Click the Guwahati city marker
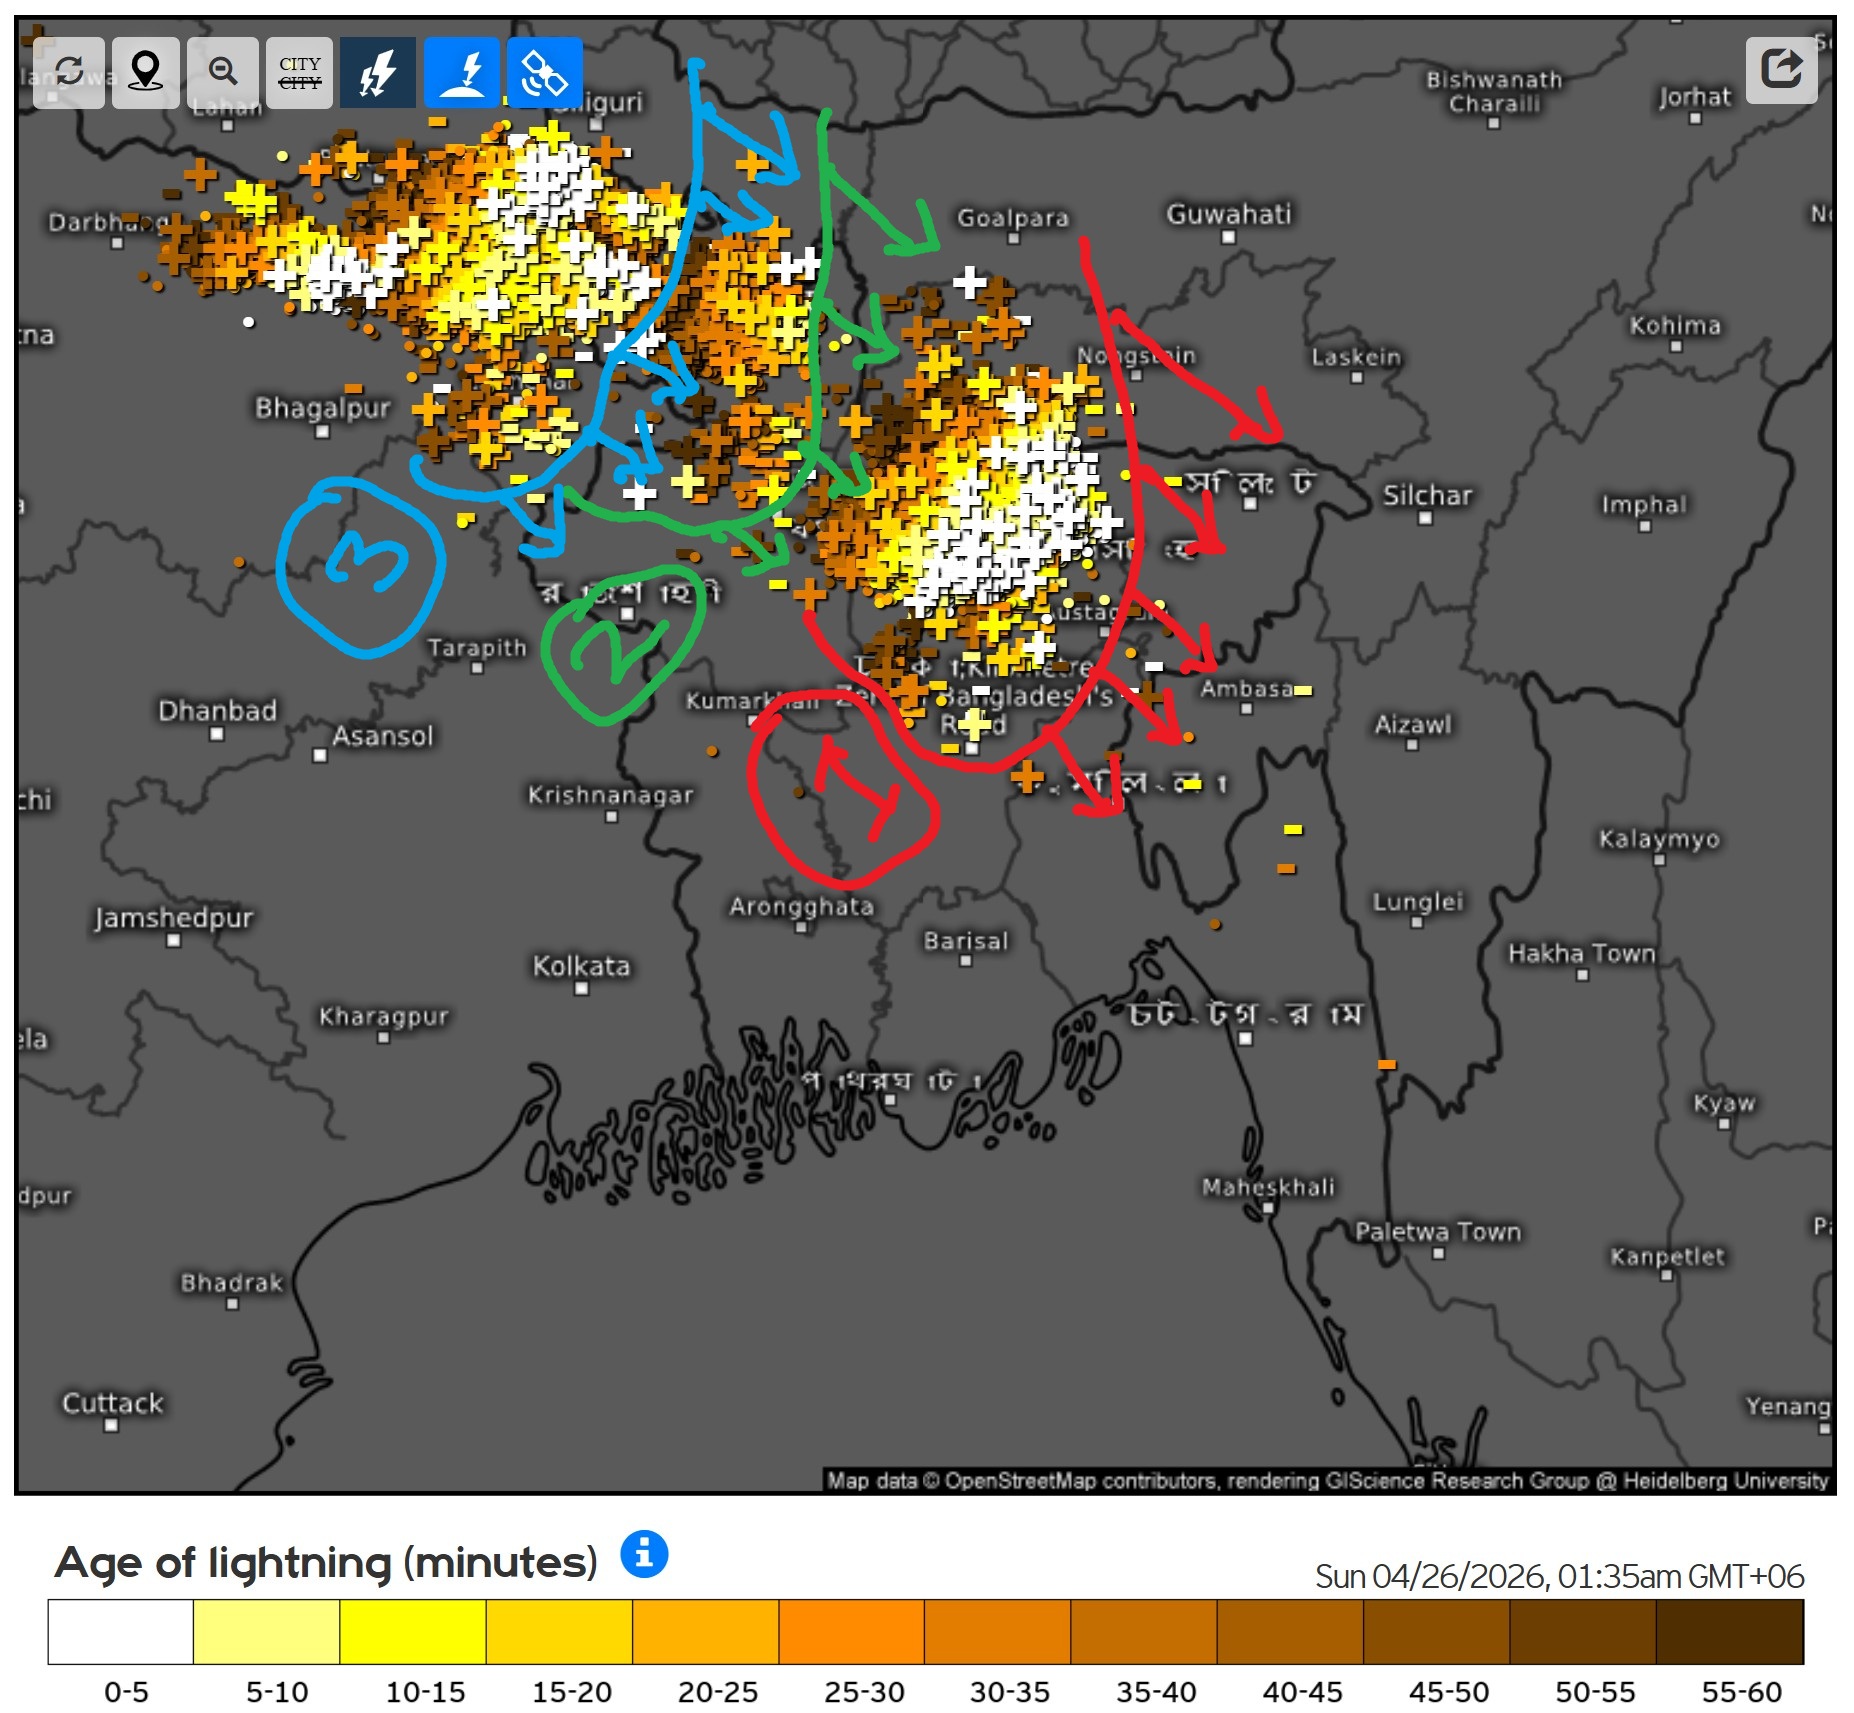The width and height of the screenshot is (1854, 1713). pos(1228,237)
